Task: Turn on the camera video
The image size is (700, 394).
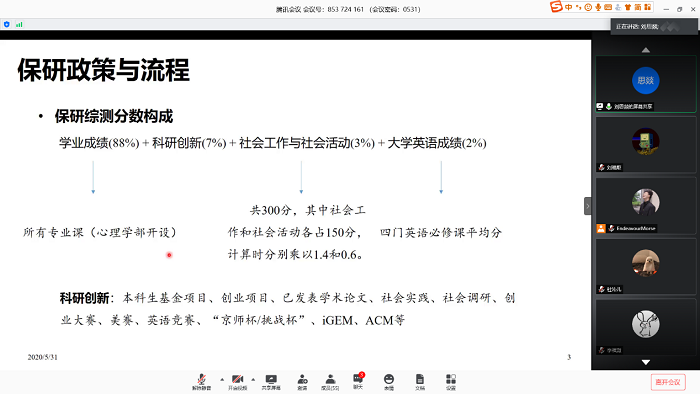Action: click(238, 382)
